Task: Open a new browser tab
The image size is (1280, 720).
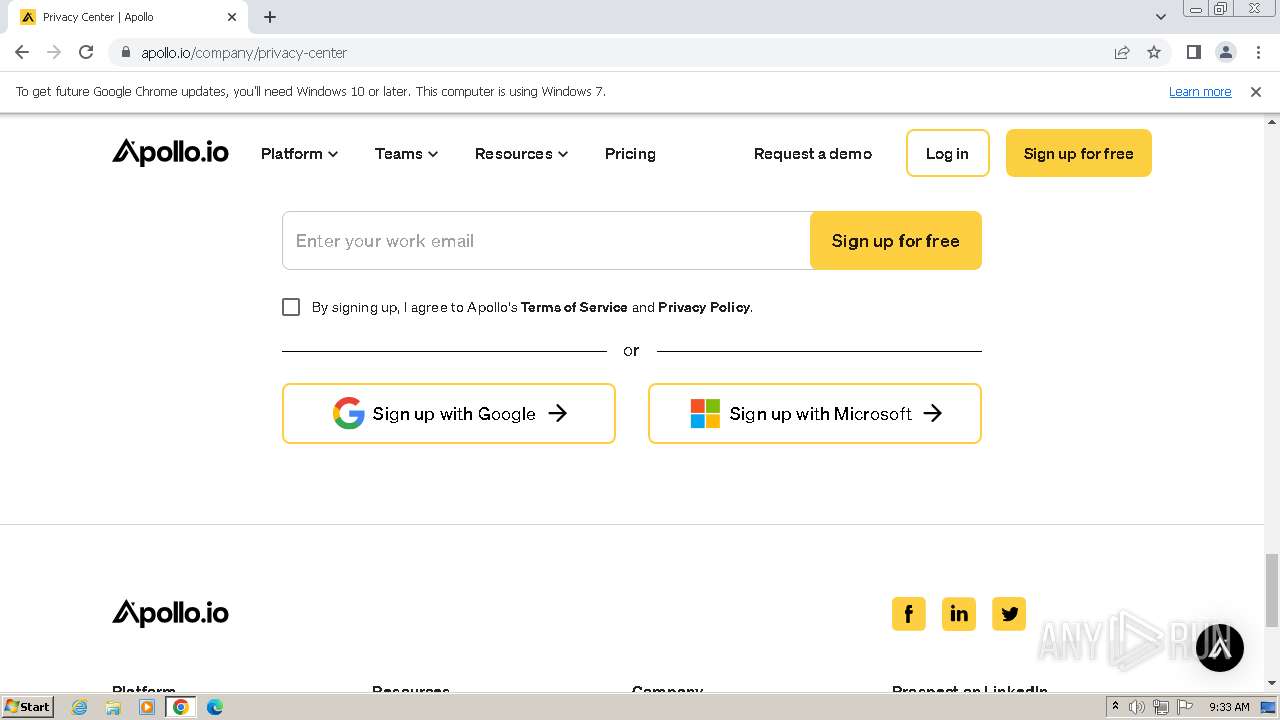Action: [270, 17]
